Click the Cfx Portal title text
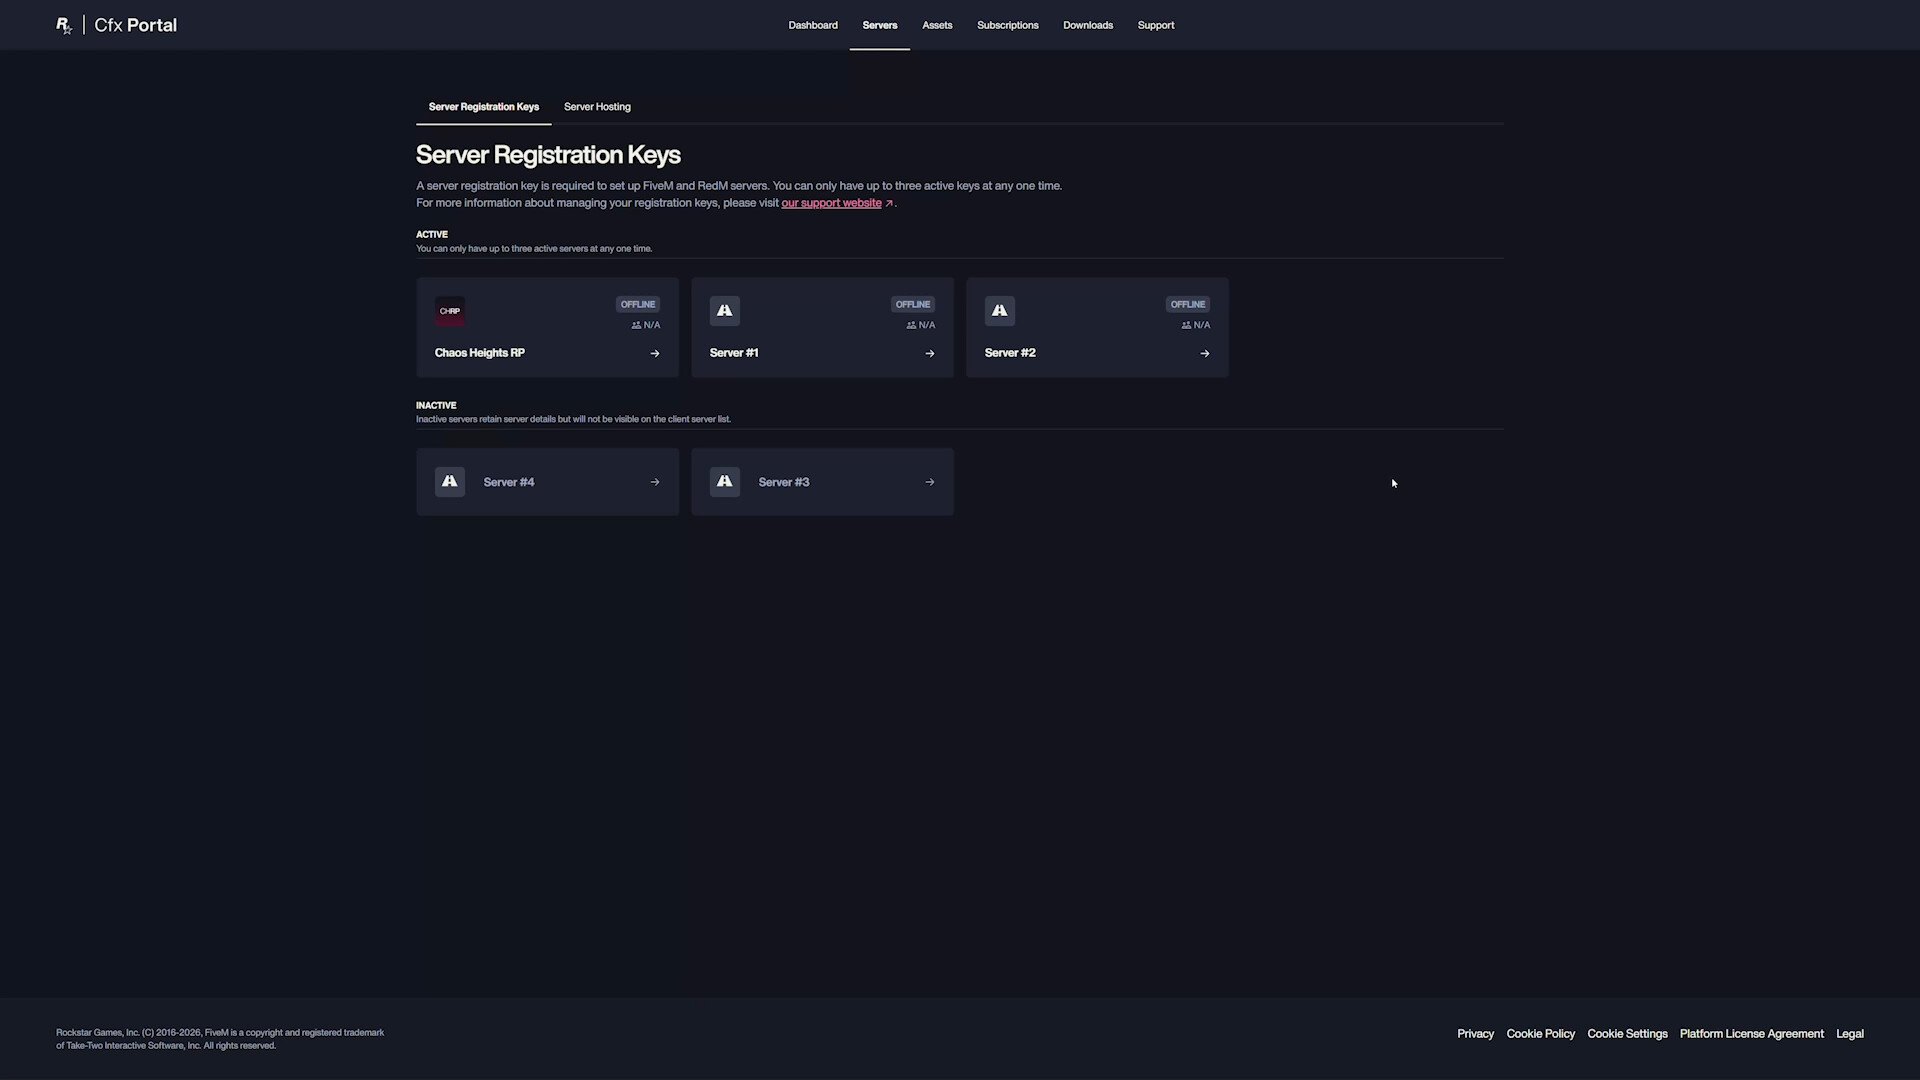 135,25
